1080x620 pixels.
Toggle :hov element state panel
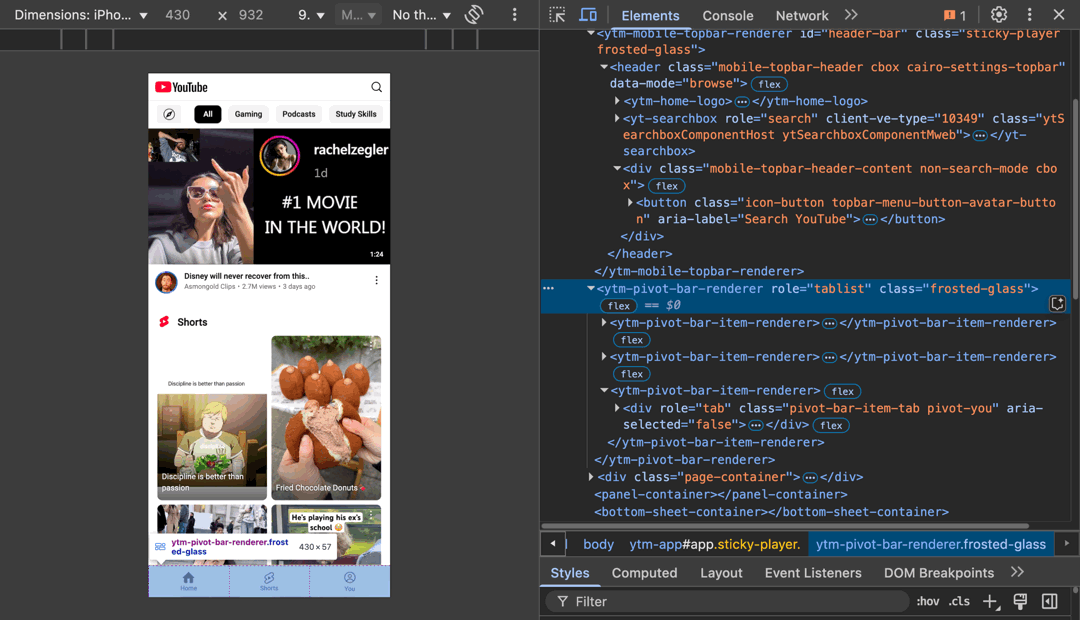[928, 601]
